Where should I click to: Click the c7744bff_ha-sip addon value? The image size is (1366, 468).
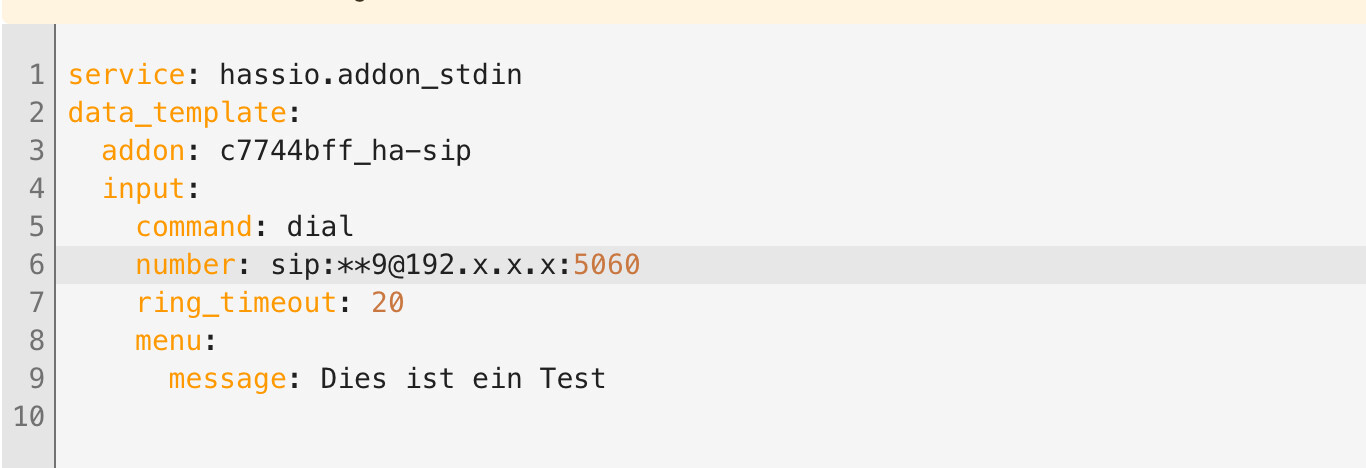pos(345,151)
